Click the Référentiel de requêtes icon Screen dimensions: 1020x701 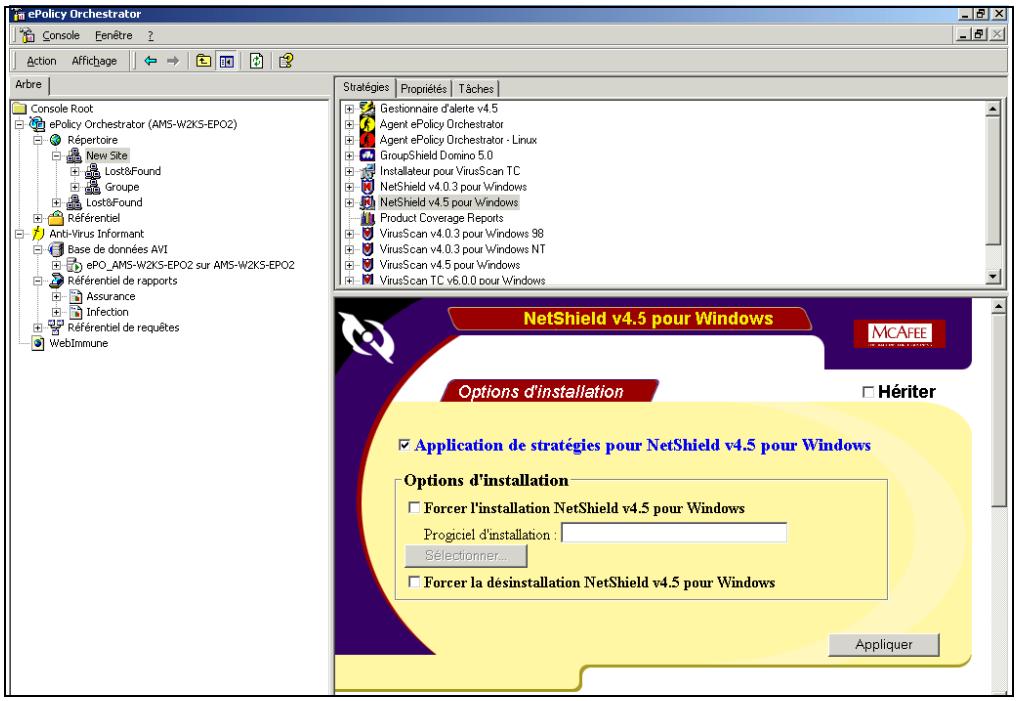(56, 327)
